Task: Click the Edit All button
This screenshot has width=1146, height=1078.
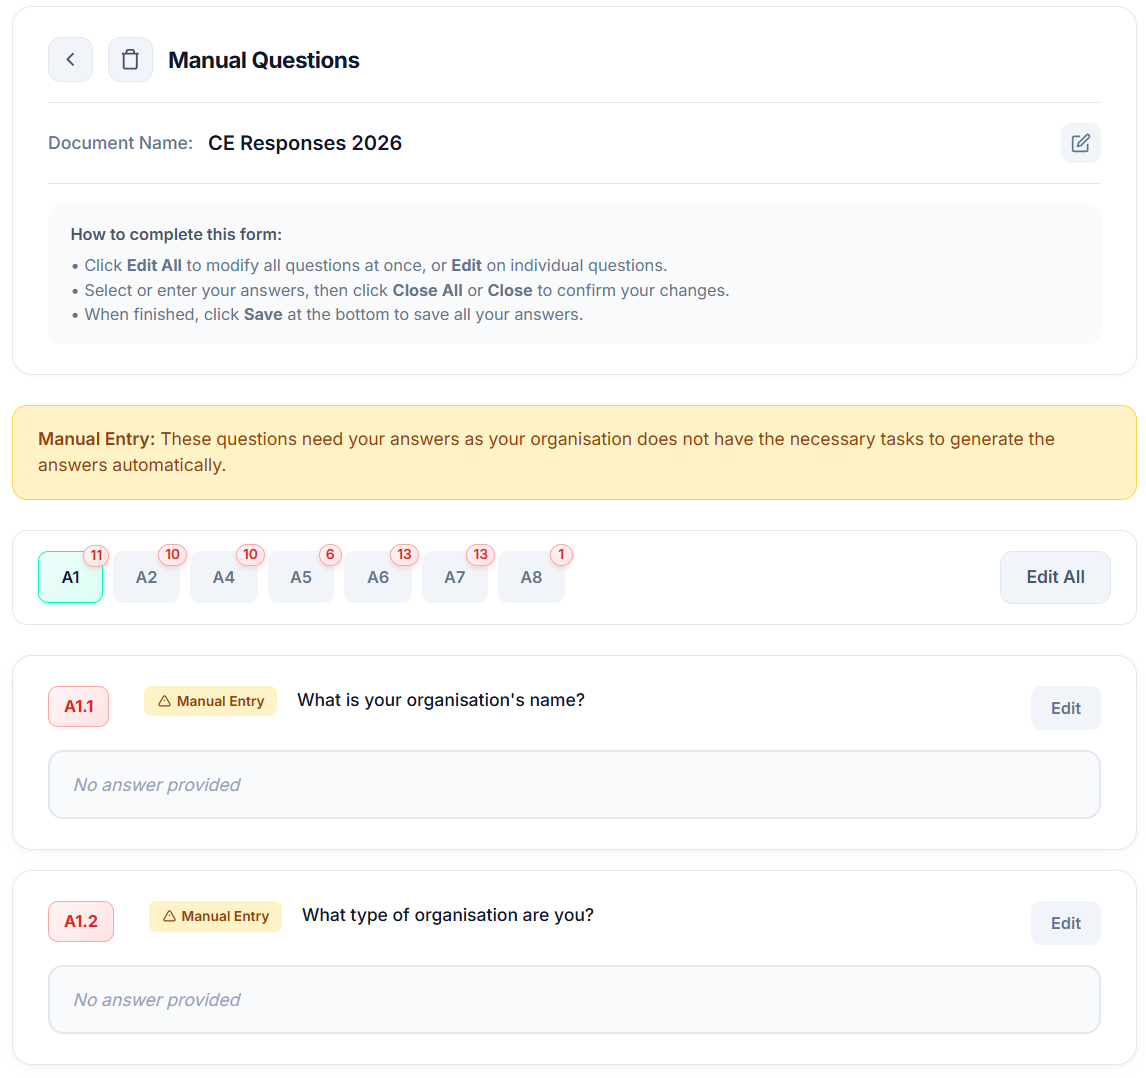Action: click(1055, 577)
